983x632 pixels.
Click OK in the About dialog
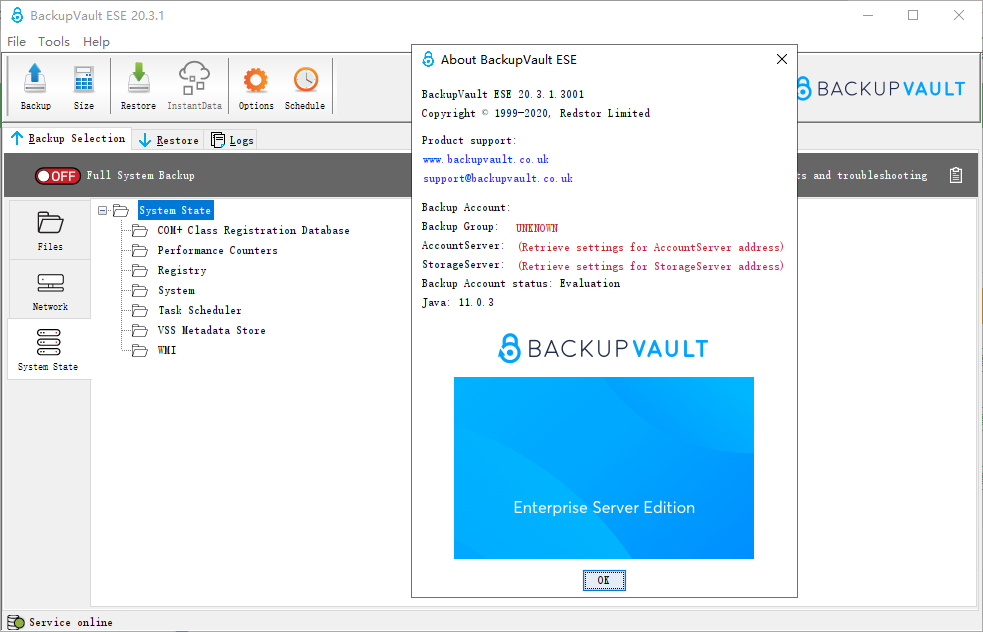pos(604,580)
